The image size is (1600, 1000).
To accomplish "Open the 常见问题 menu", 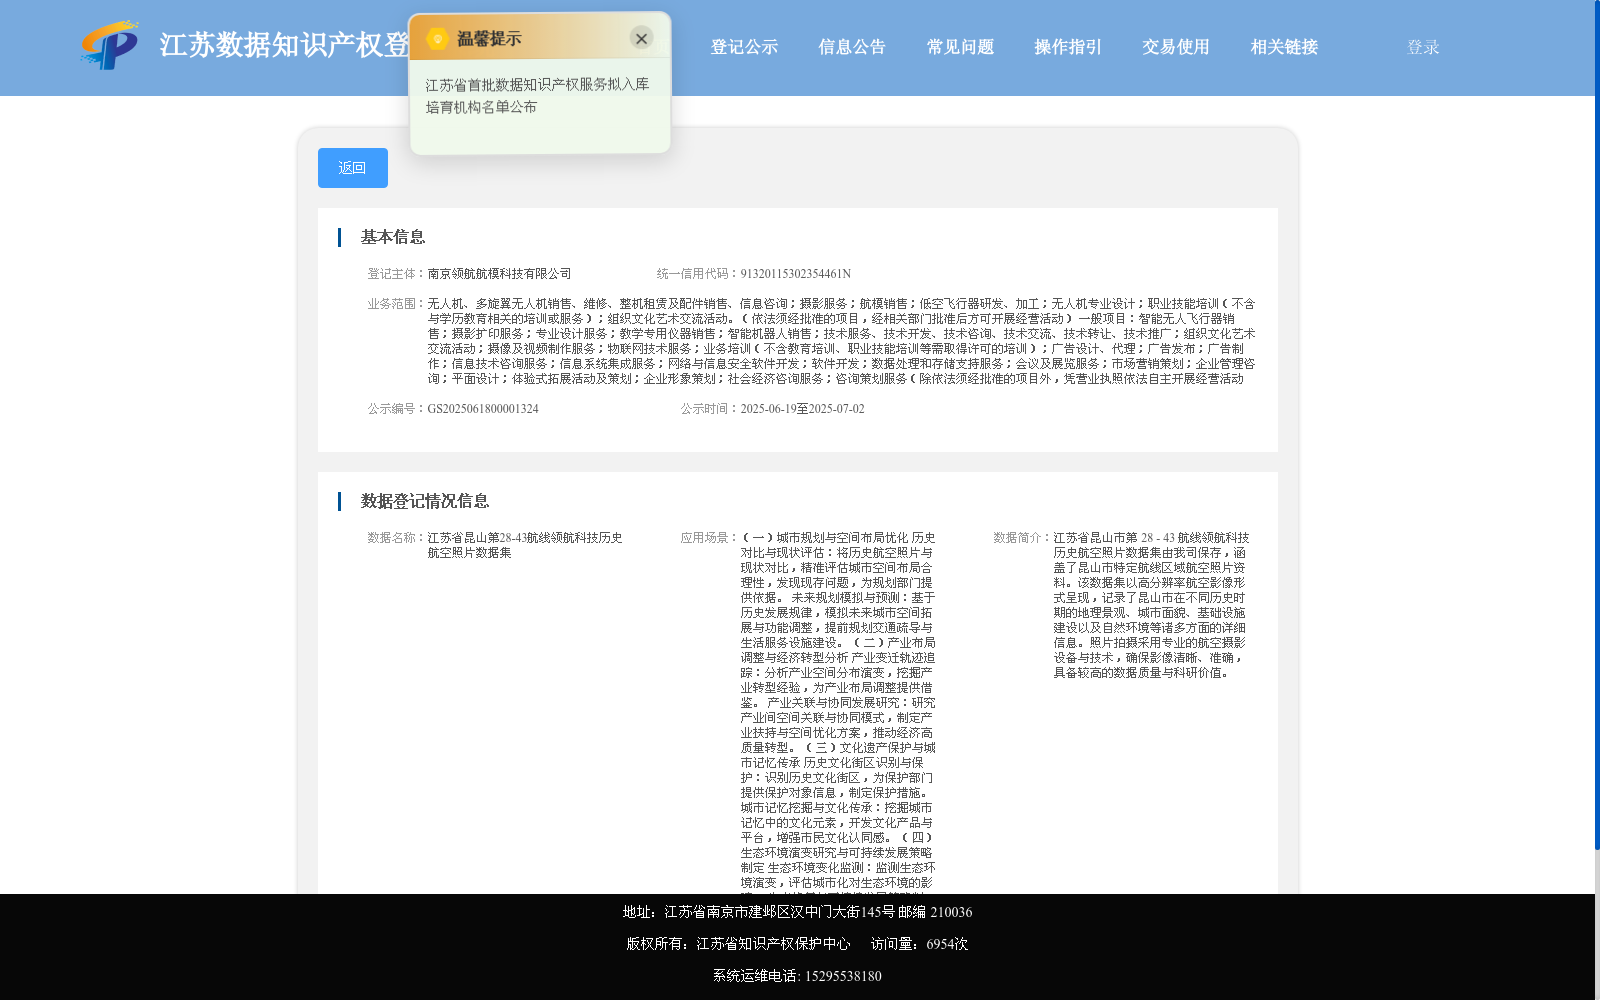I will (960, 47).
